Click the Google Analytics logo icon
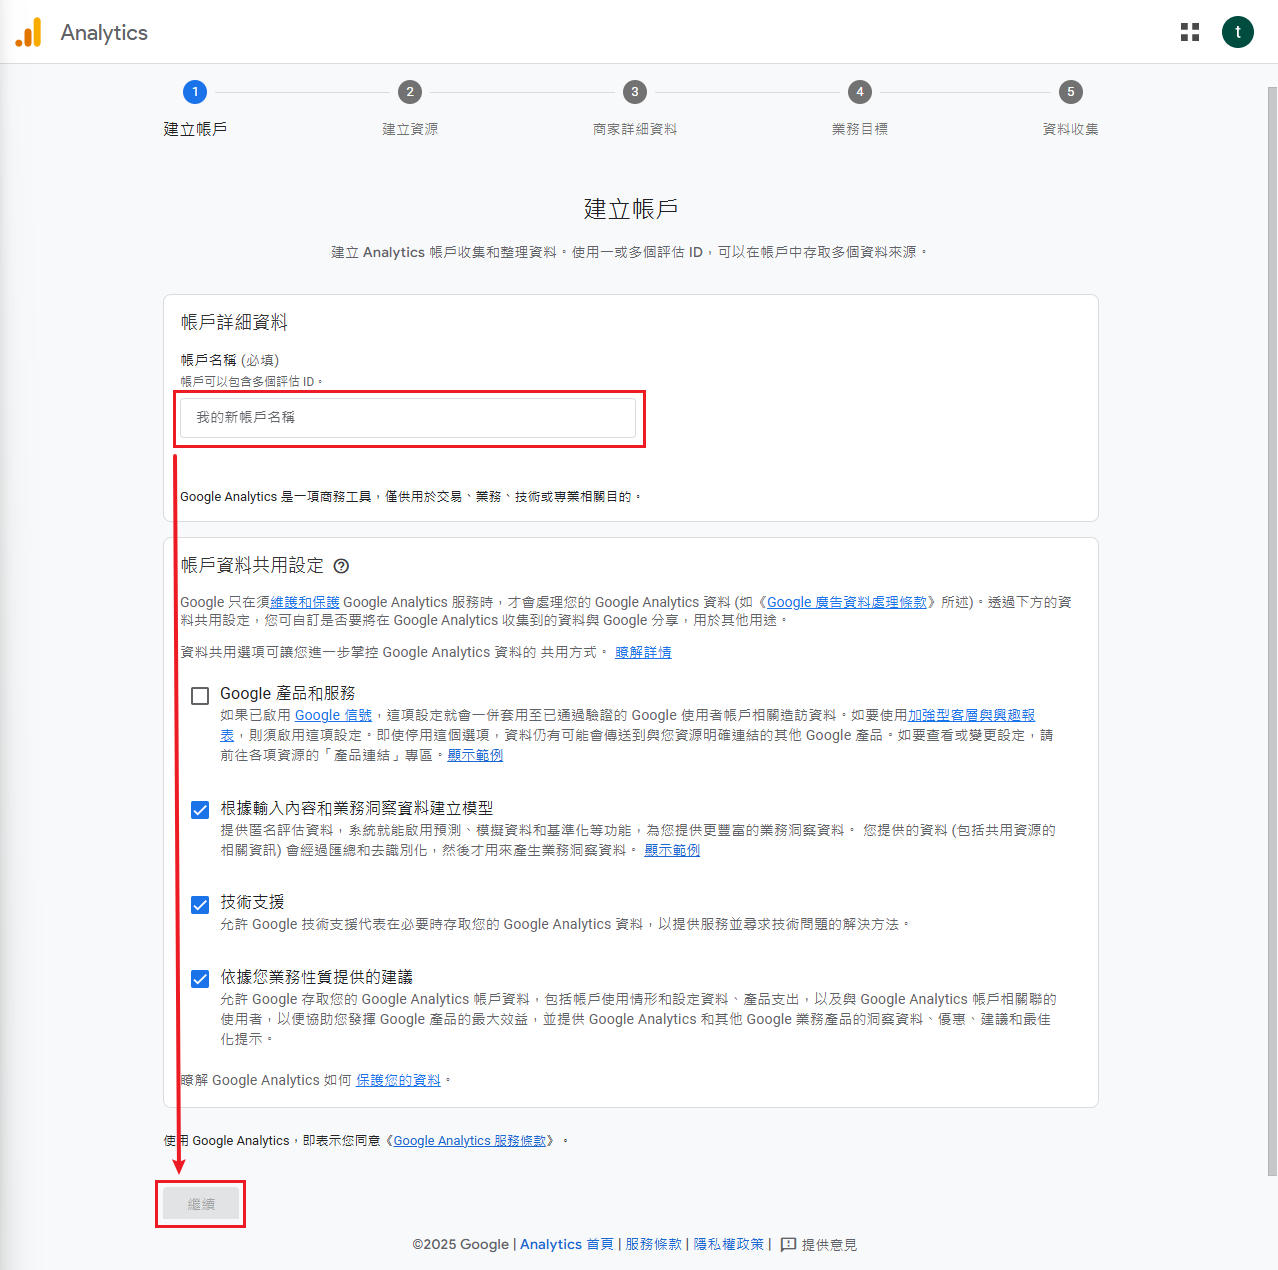This screenshot has height=1270, width=1278. pyautogui.click(x=28, y=32)
